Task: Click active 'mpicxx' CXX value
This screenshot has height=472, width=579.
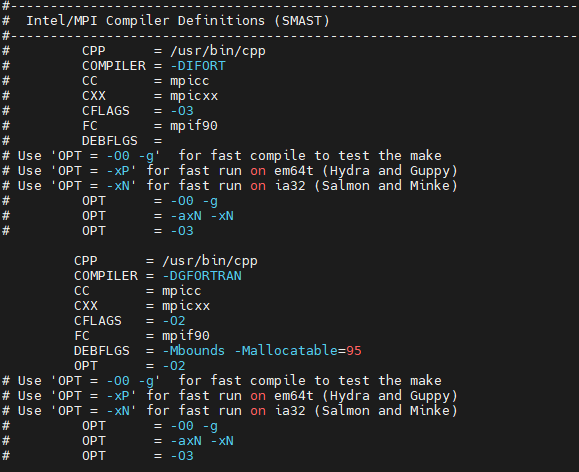Action: point(186,306)
